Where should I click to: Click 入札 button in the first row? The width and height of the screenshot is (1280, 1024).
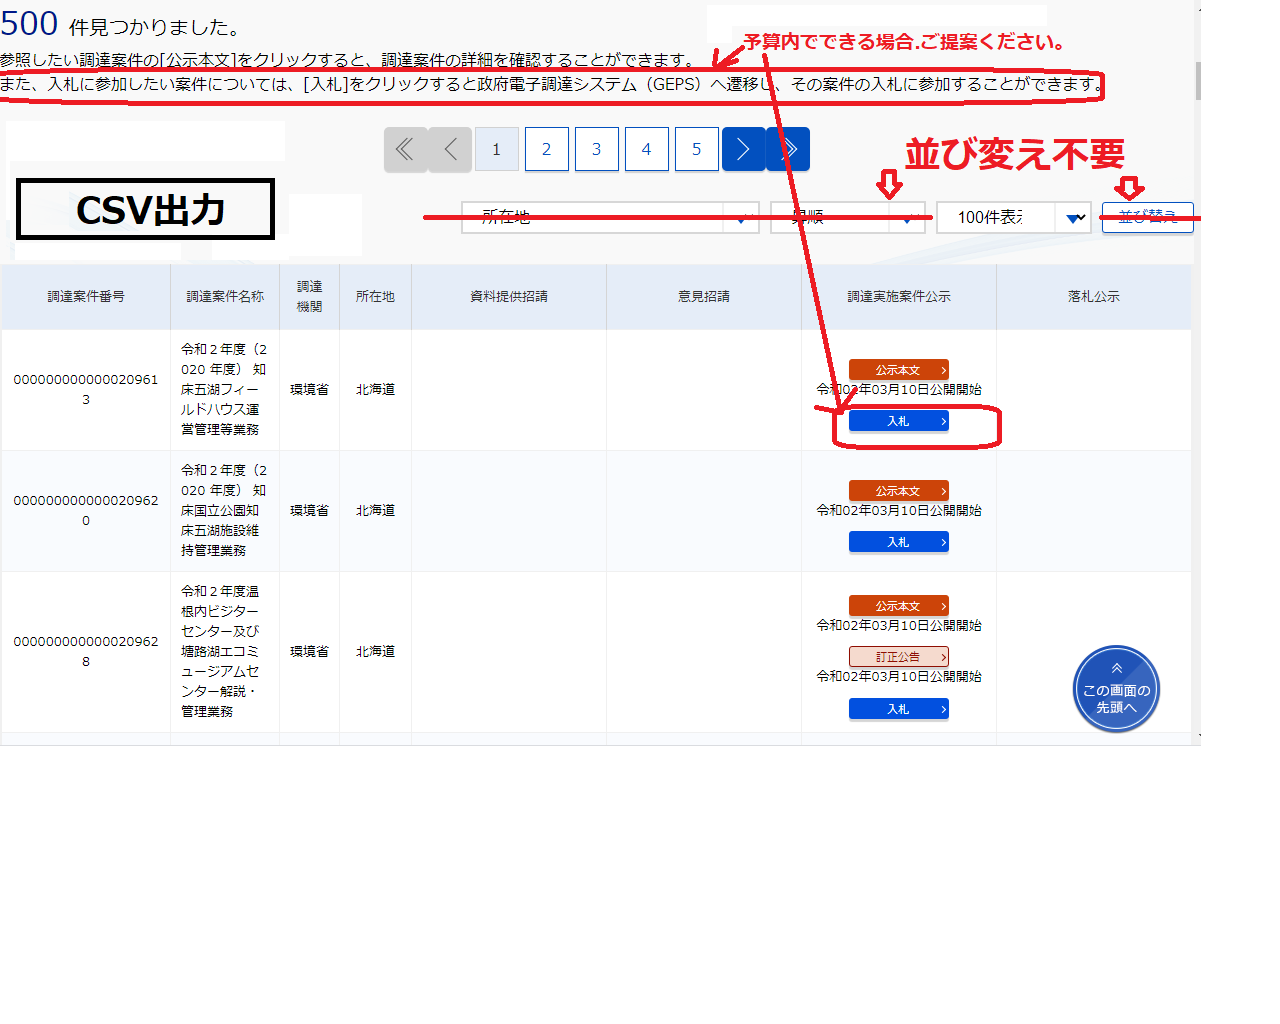898,421
